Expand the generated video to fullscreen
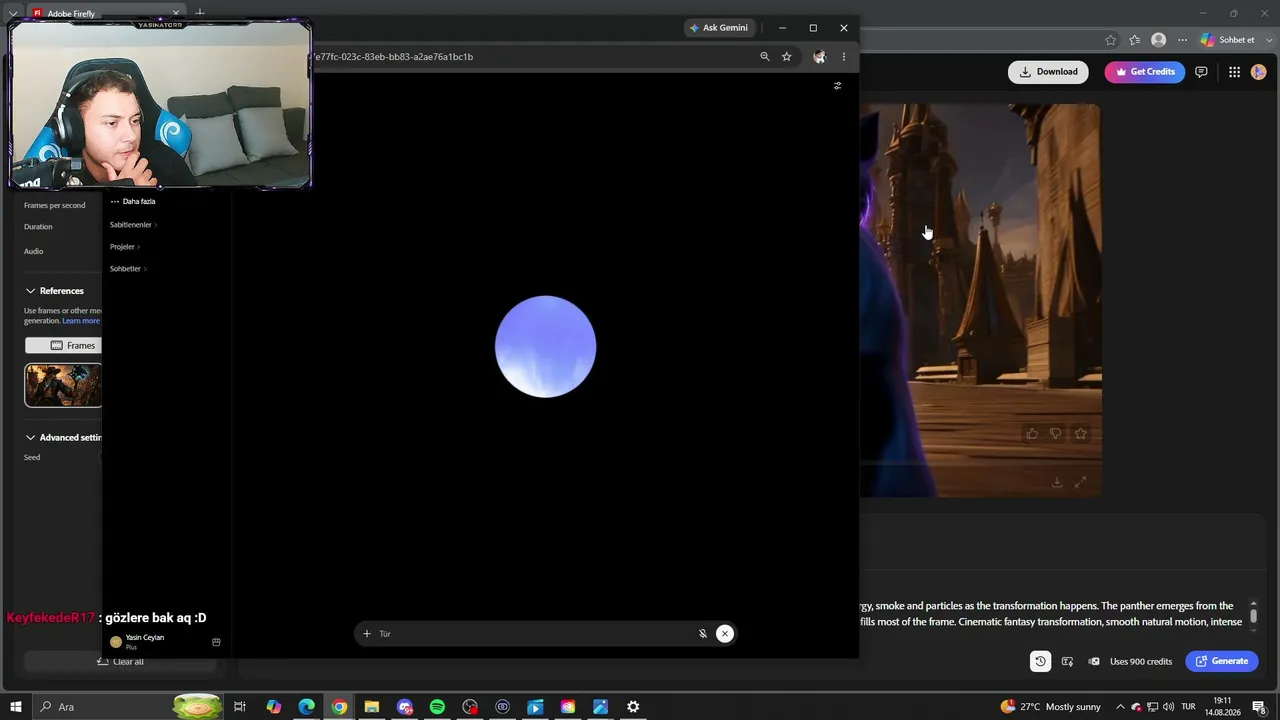Screen dimensions: 1280x720 (x=1081, y=482)
